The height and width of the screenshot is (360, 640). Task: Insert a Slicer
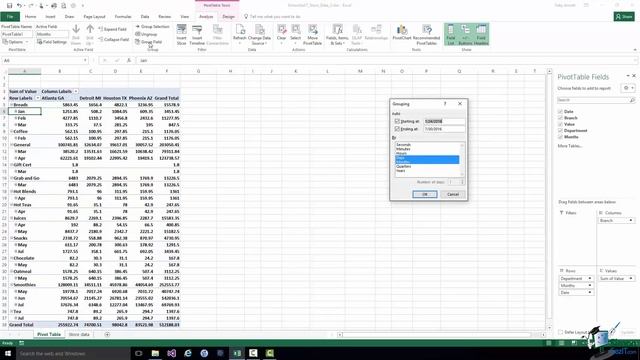182,34
